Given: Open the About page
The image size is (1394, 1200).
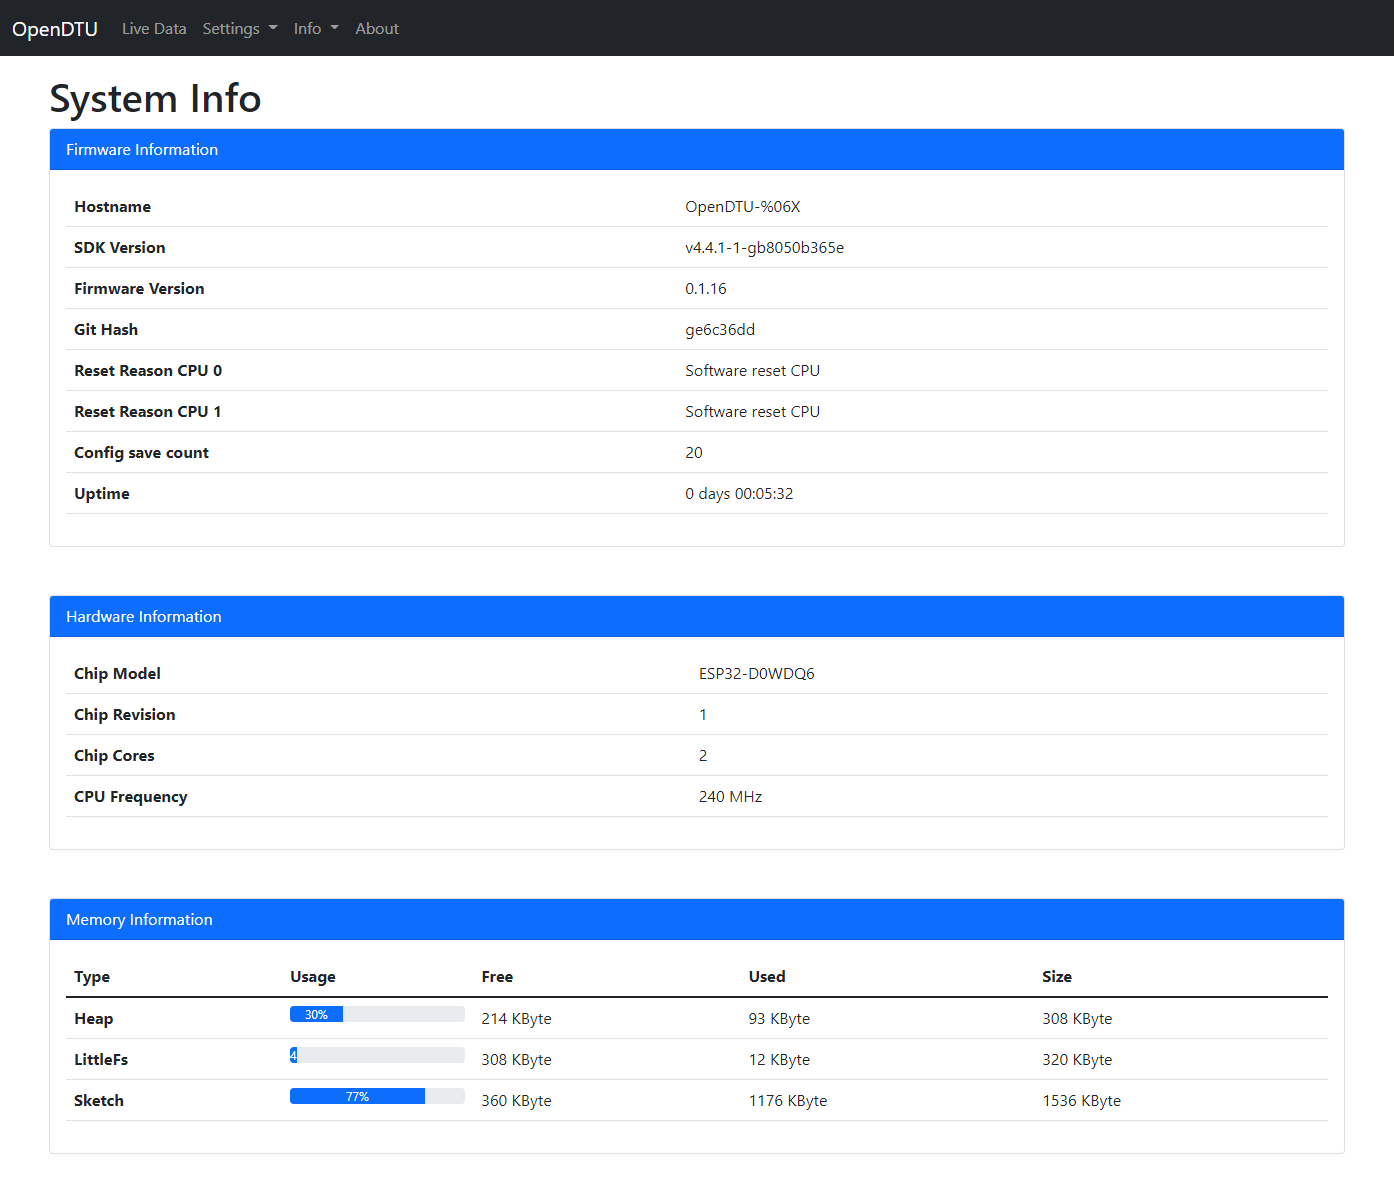Looking at the screenshot, I should (x=377, y=29).
